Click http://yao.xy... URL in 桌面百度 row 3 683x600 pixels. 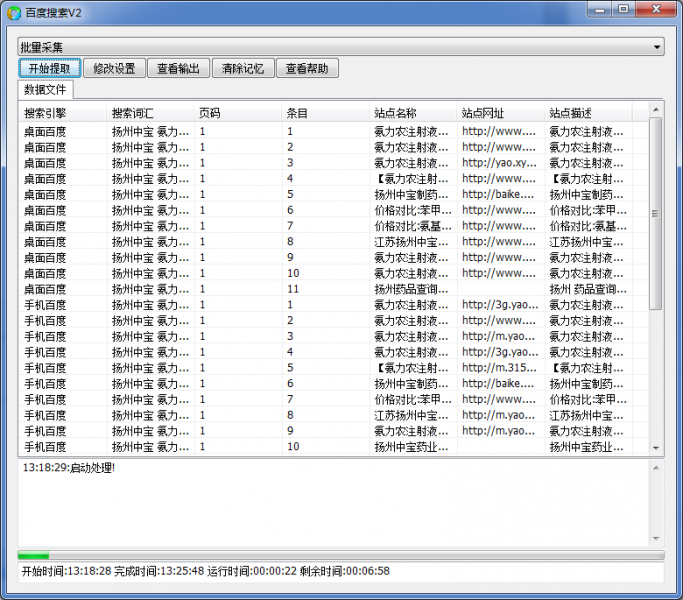[x=499, y=163]
